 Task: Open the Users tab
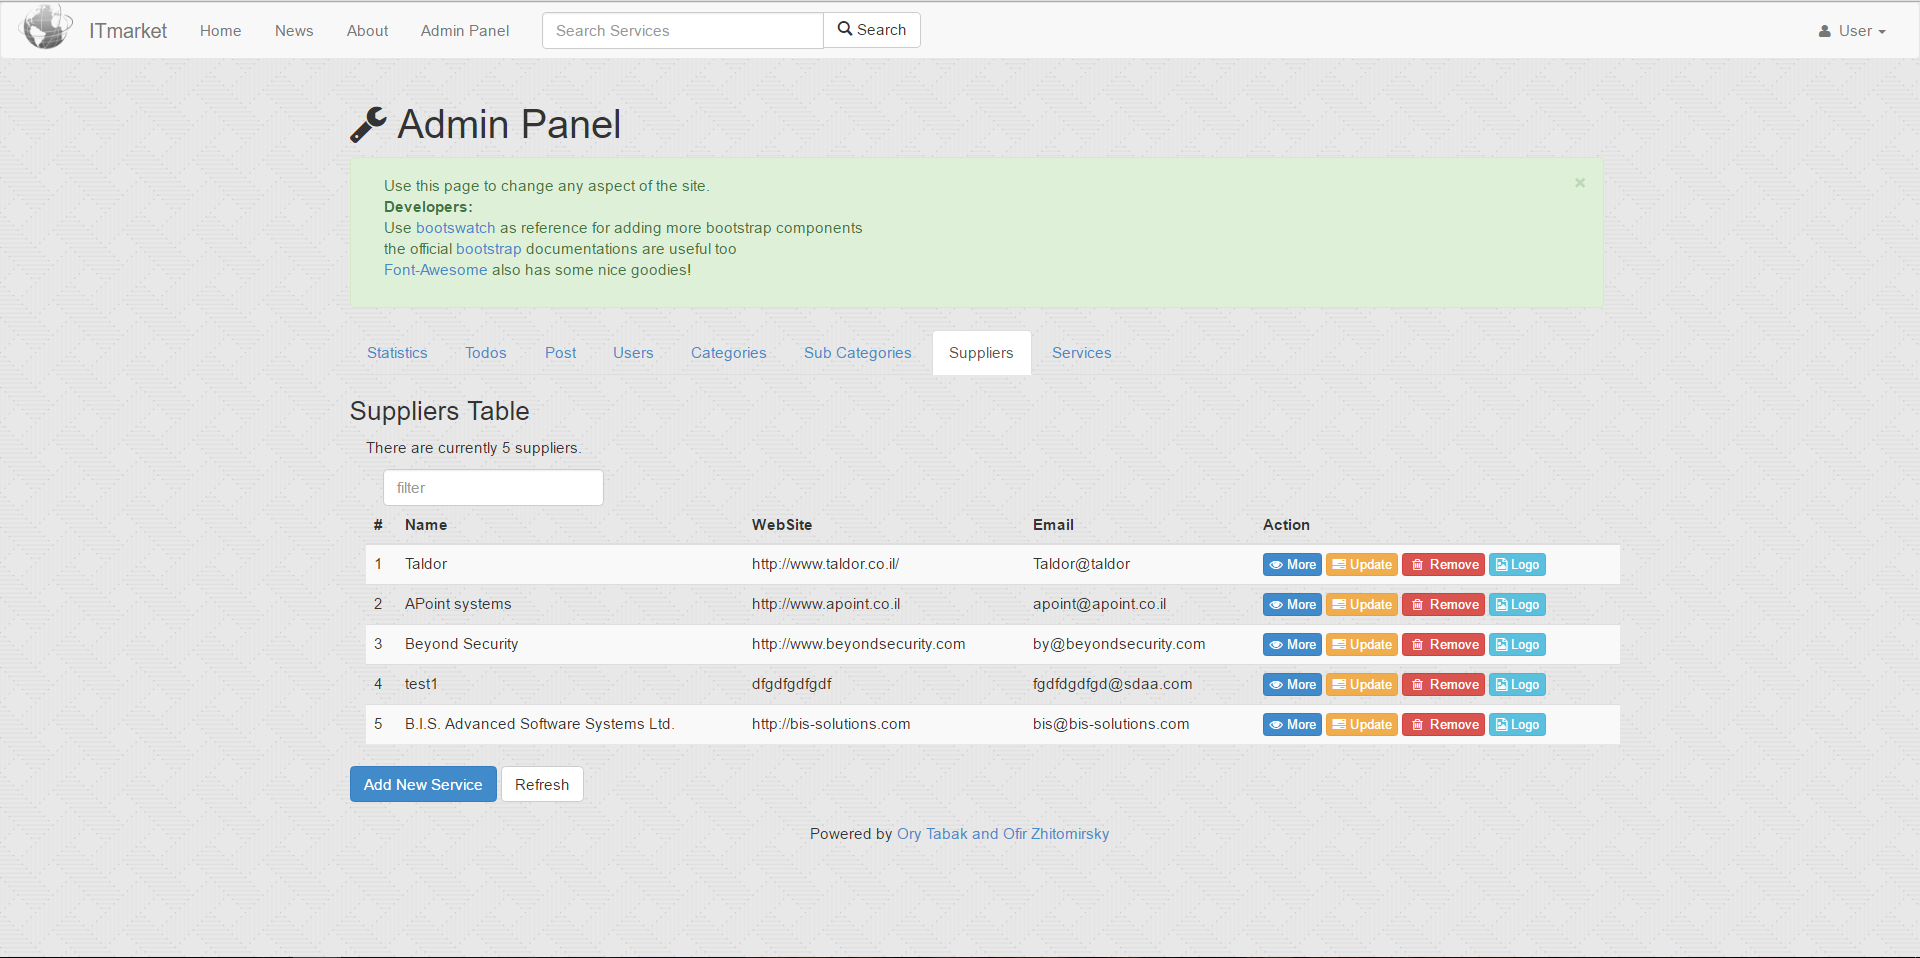click(x=633, y=353)
